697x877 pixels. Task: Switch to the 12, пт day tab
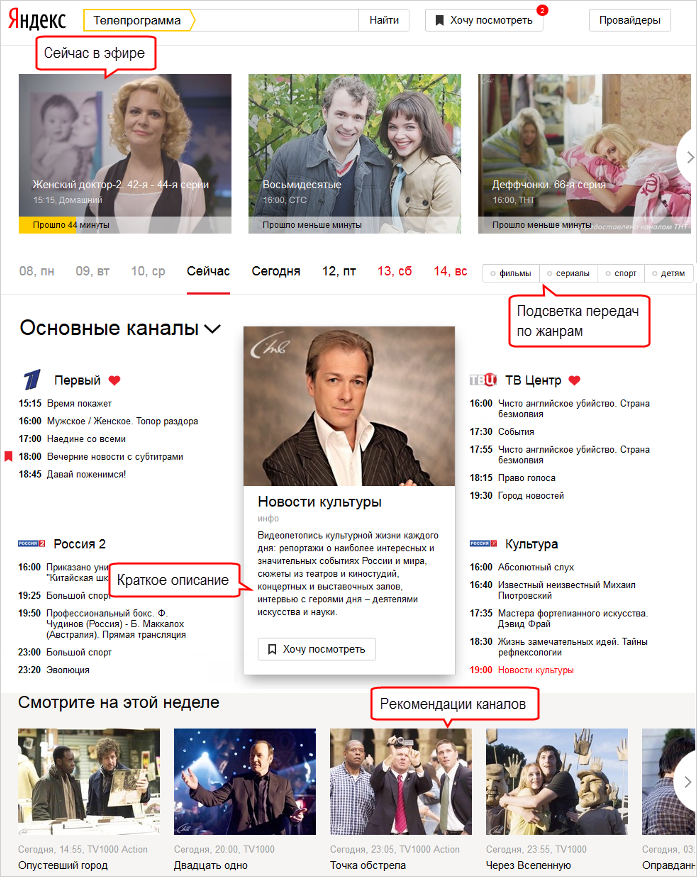click(x=339, y=271)
